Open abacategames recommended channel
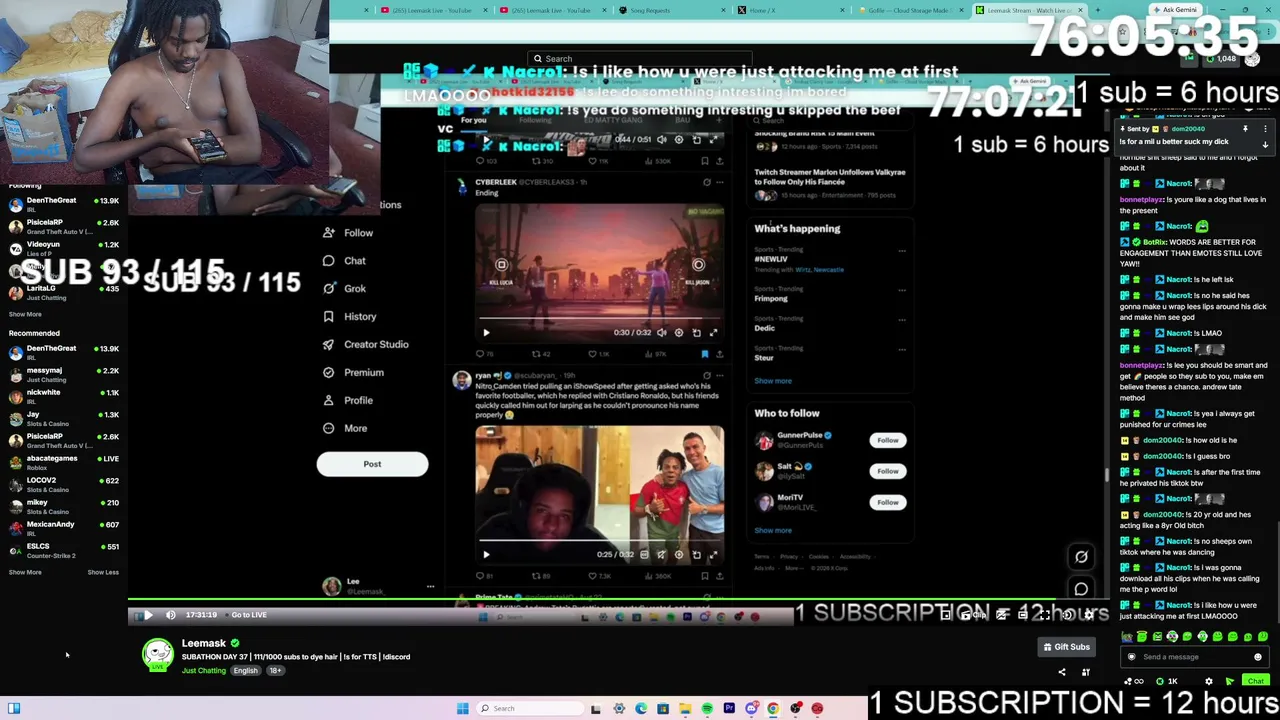The image size is (1280, 720). click(x=64, y=462)
